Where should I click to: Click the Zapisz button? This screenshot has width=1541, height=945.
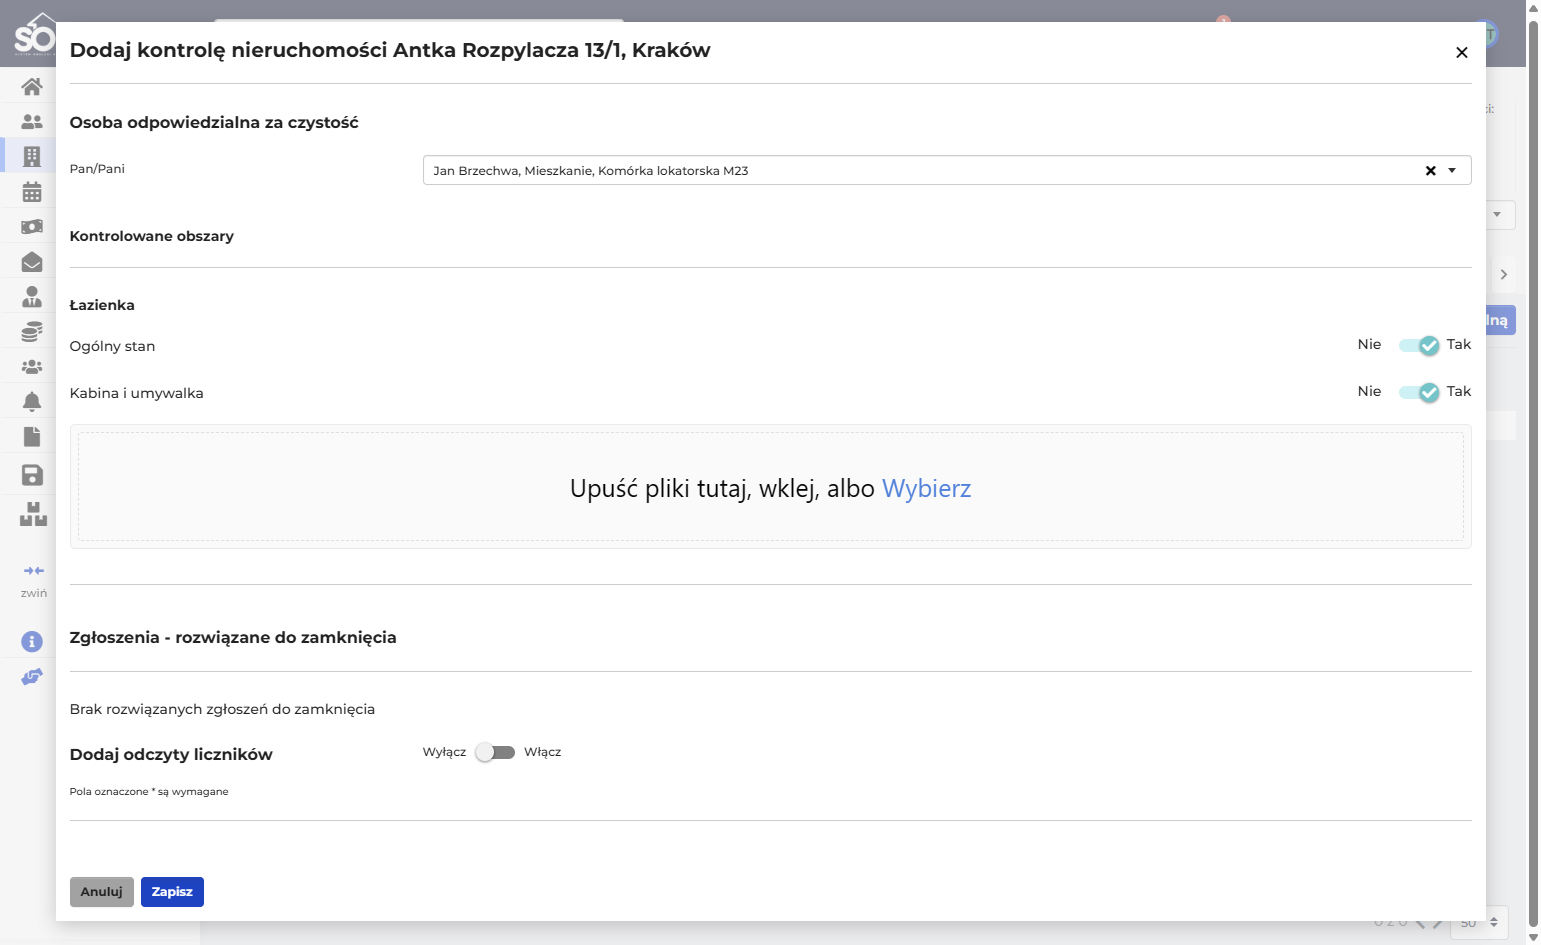pyautogui.click(x=172, y=892)
